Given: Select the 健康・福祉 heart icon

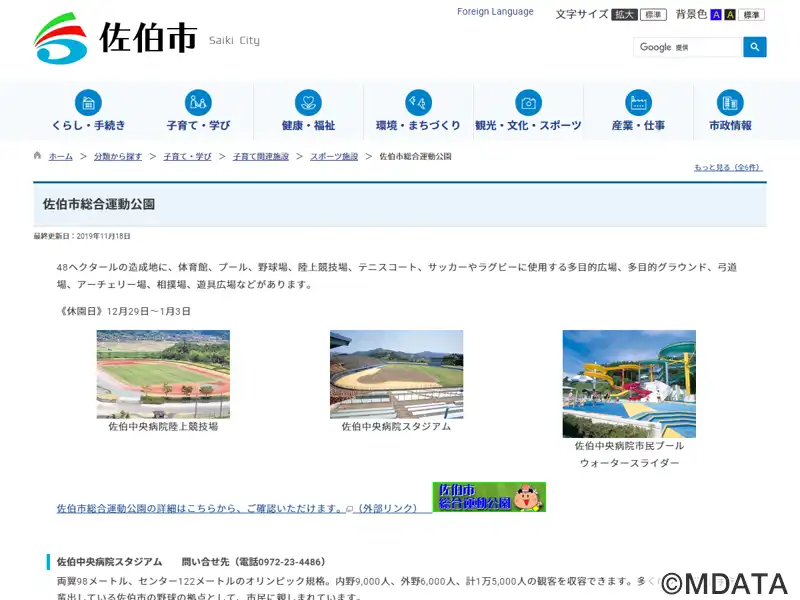Looking at the screenshot, I should click(308, 103).
